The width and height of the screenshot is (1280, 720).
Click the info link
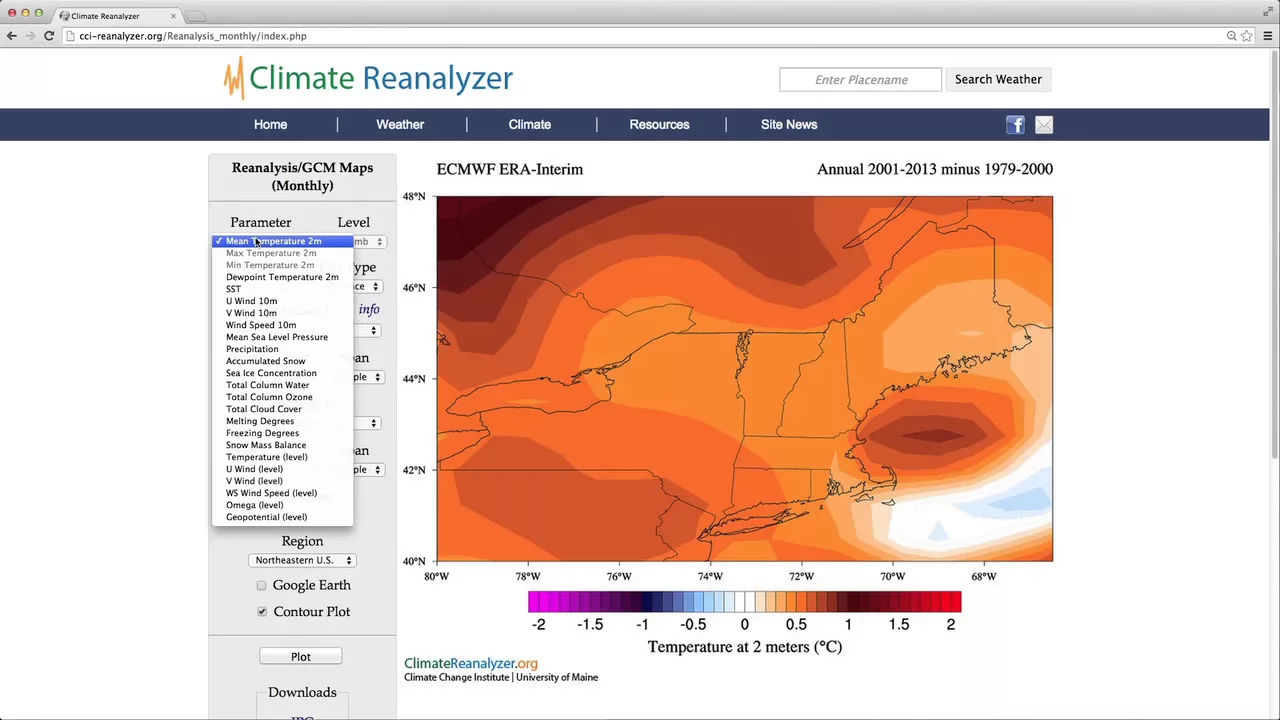click(369, 309)
